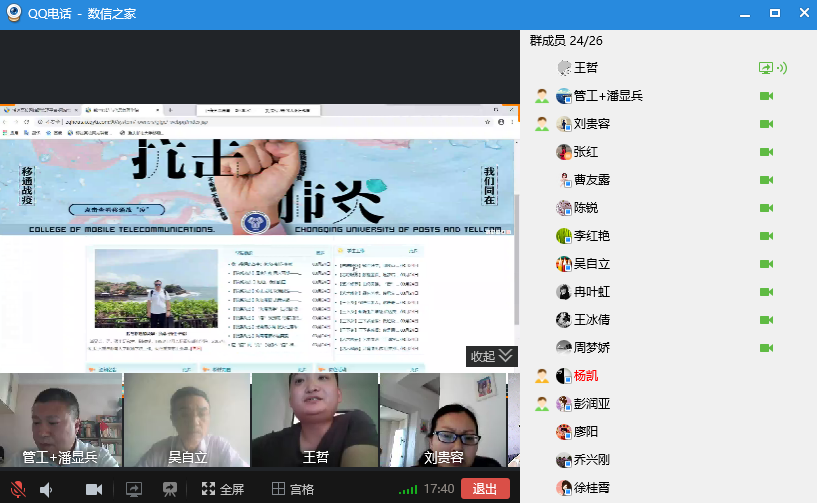Click the camera icon next to 周梦娇

(767, 348)
